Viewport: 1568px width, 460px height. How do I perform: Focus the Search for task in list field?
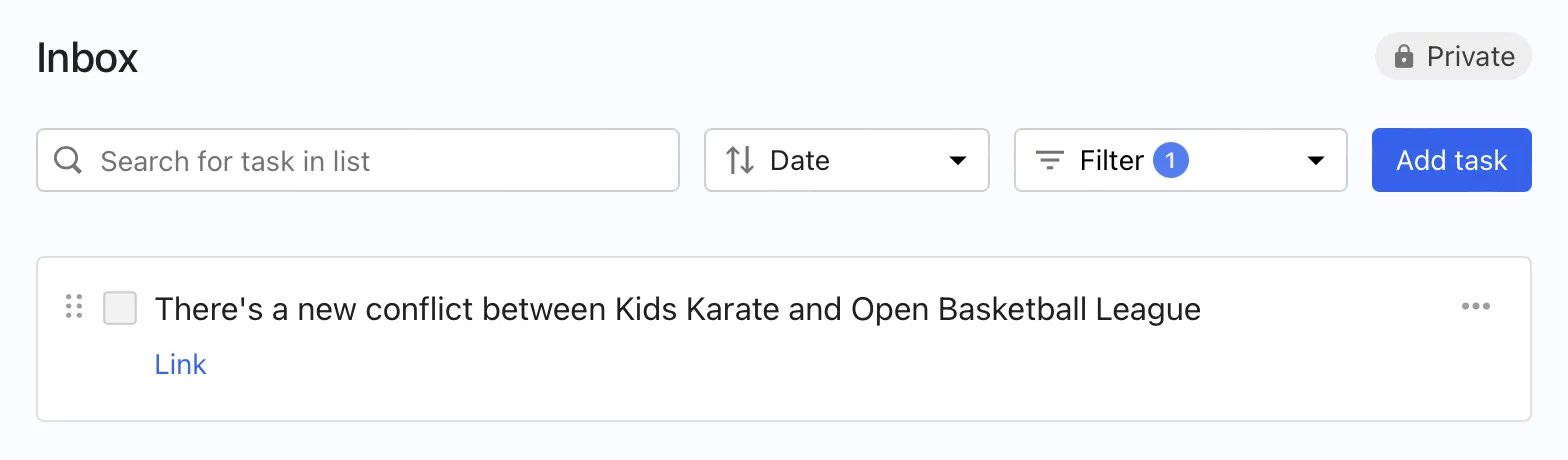(x=380, y=160)
